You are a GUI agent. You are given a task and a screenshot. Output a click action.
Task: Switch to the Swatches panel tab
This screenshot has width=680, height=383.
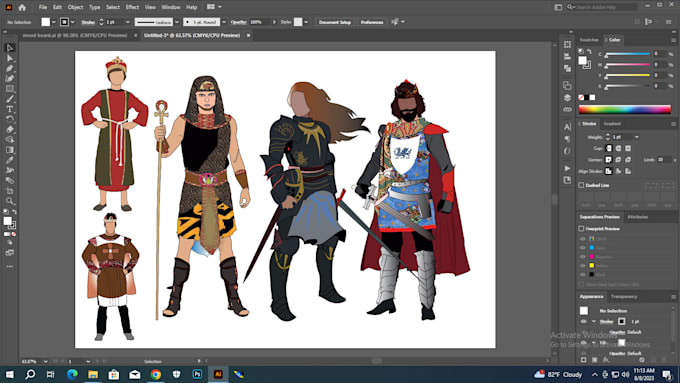(589, 40)
